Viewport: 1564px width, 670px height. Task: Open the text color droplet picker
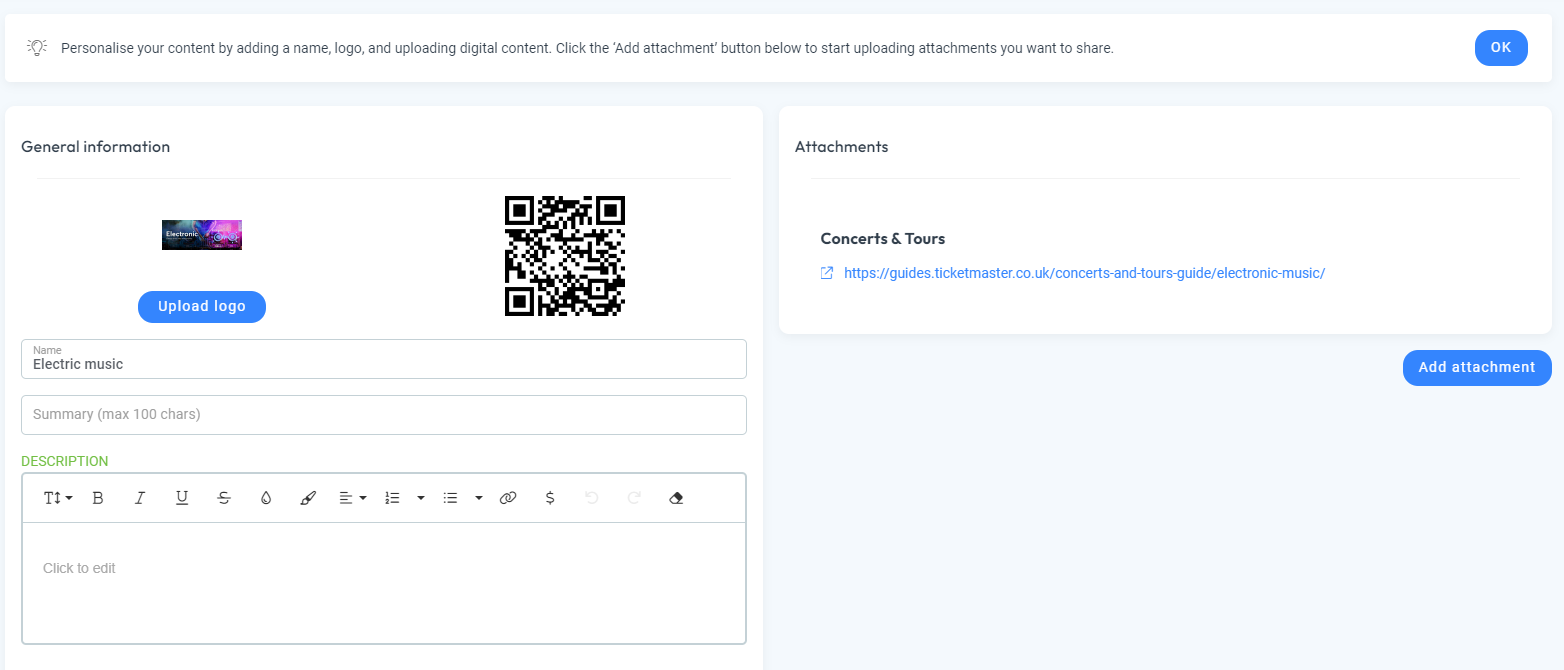(266, 497)
